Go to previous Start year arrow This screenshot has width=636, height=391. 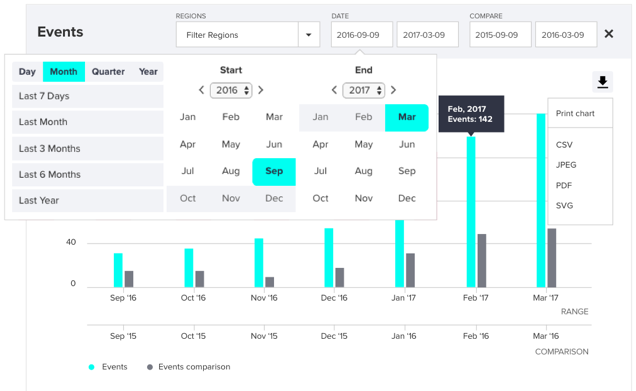[x=202, y=90]
